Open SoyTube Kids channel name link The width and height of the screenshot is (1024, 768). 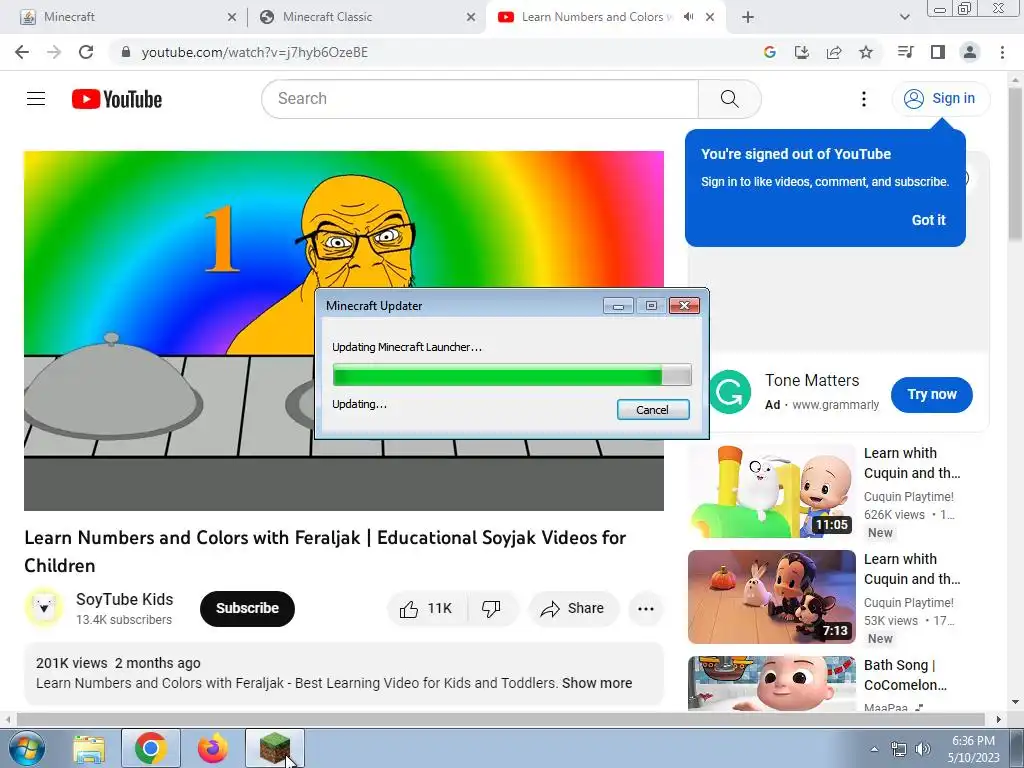coord(124,600)
